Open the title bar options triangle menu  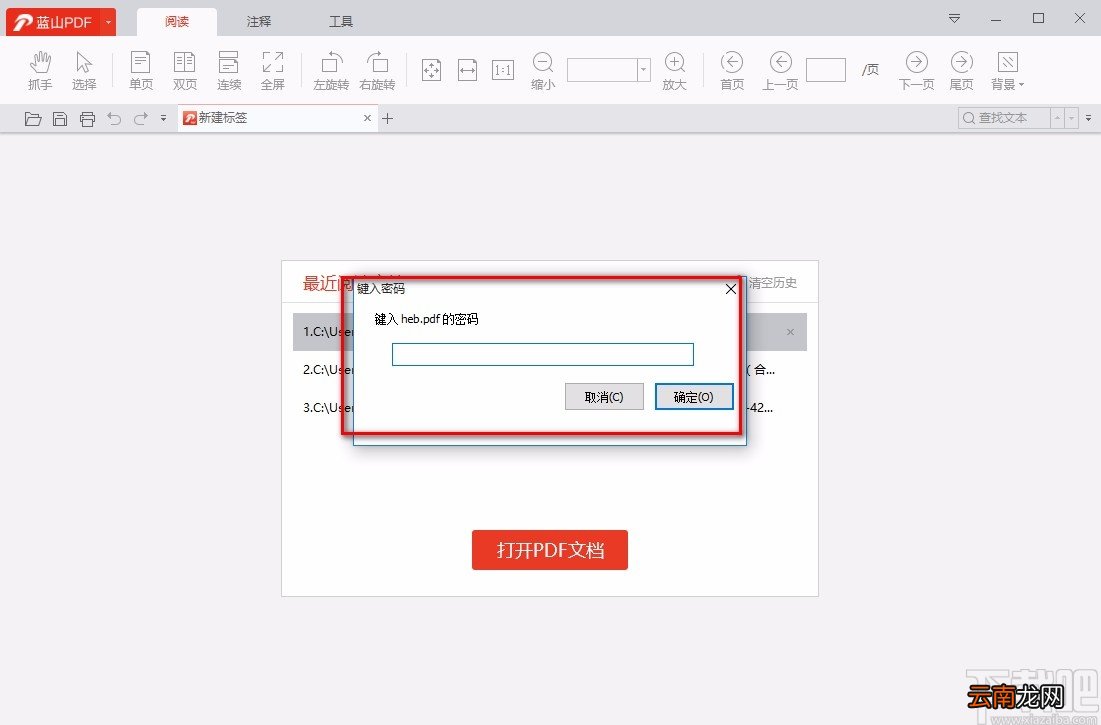pyautogui.click(x=954, y=18)
